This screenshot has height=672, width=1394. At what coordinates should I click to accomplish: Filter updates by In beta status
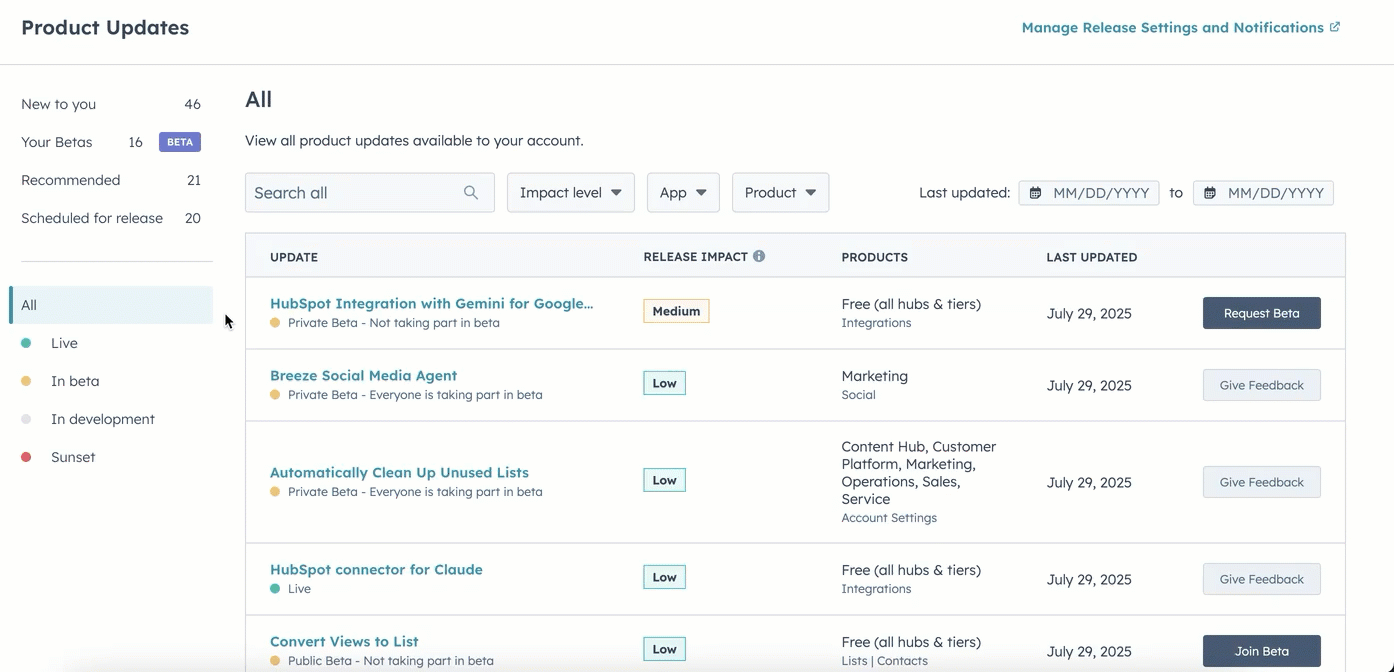(75, 381)
